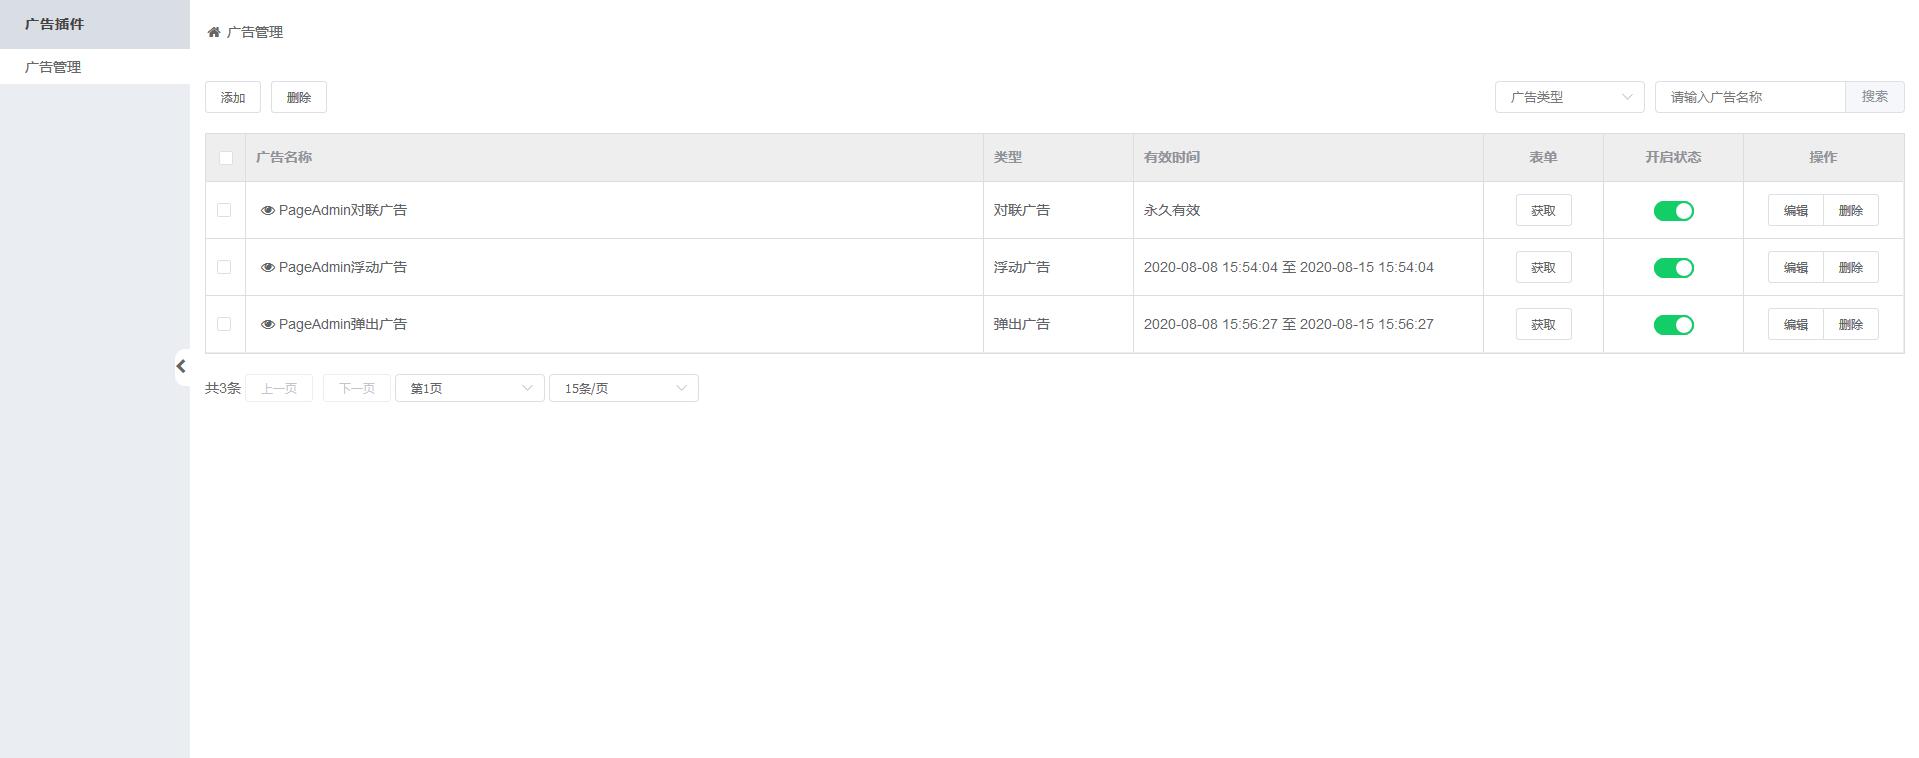Check the box for PageAdmin弹出广告 row
Viewport: 1919px width, 758px height.
pyautogui.click(x=224, y=324)
